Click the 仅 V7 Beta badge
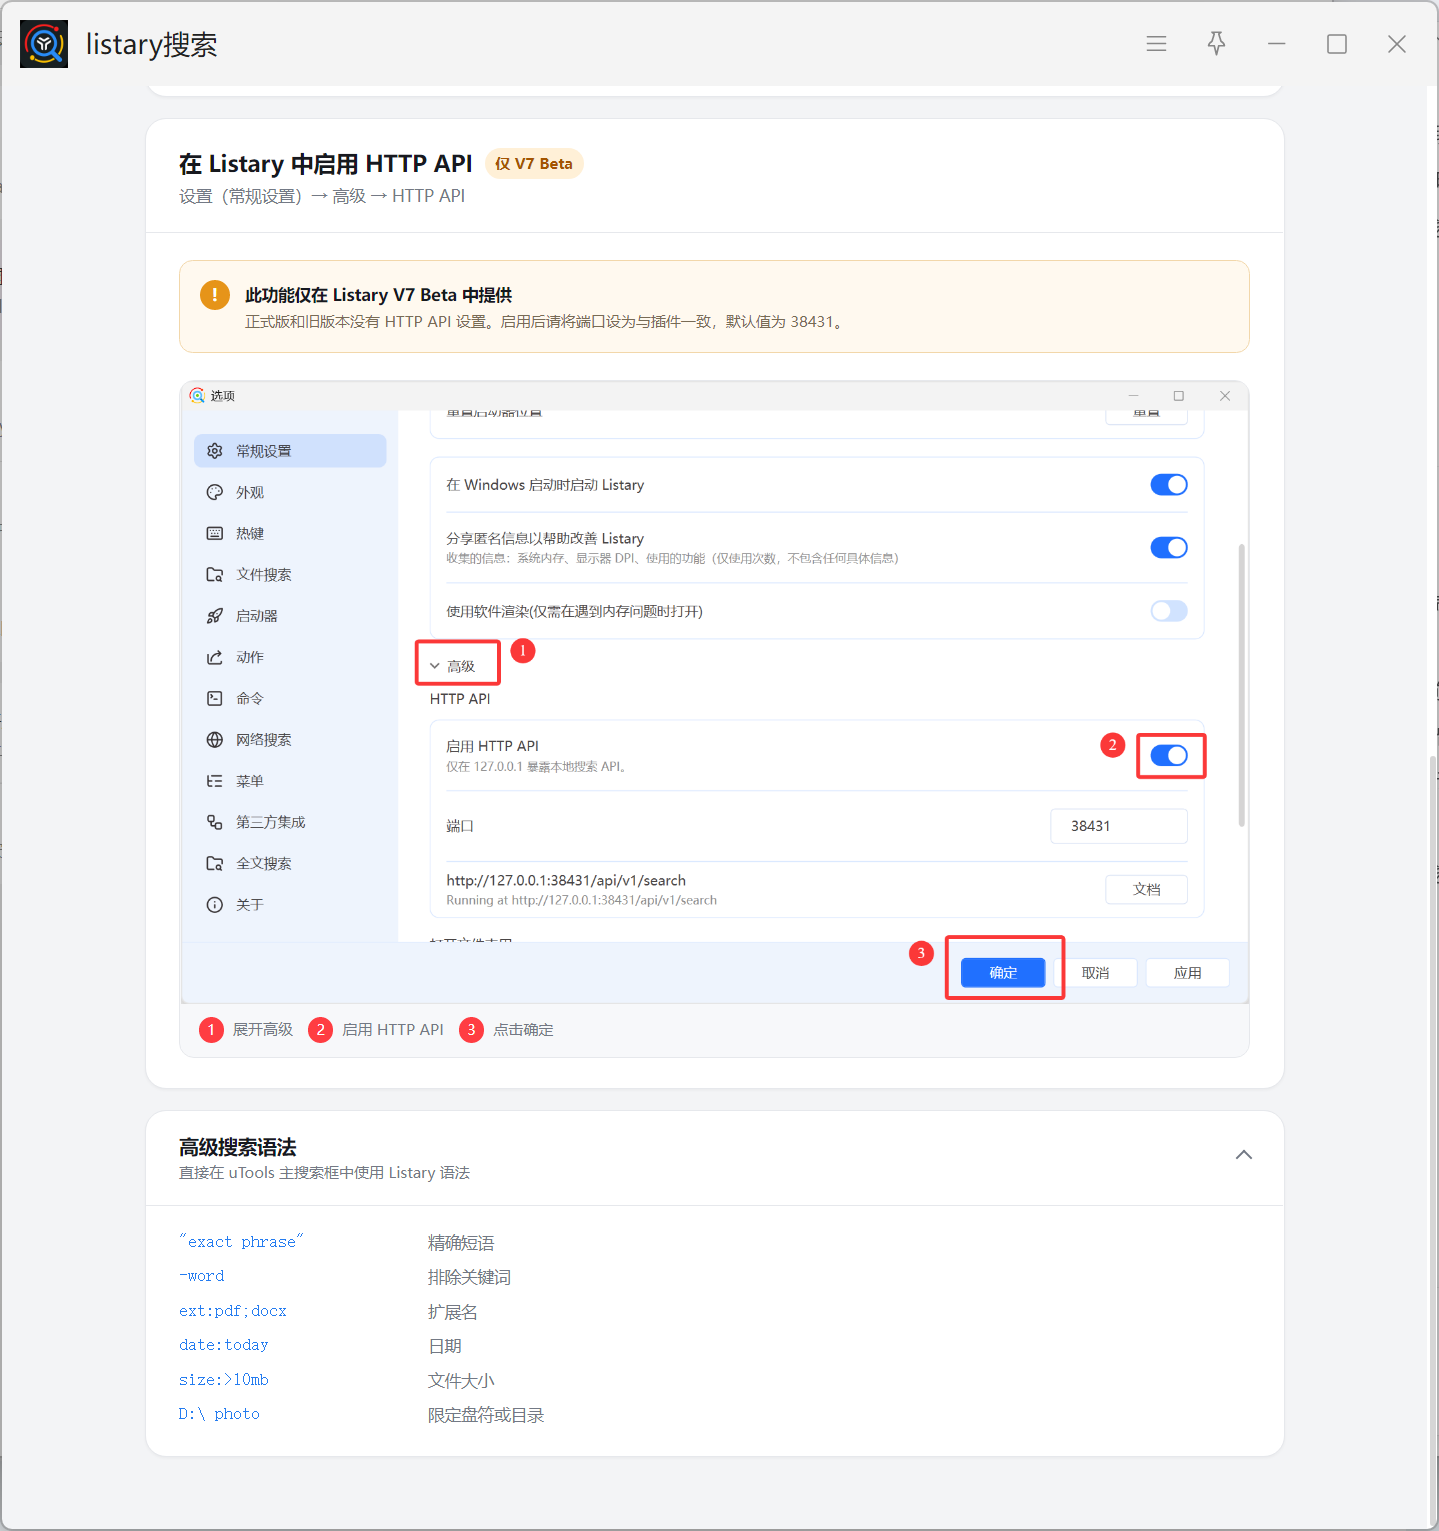This screenshot has width=1439, height=1531. (x=534, y=164)
